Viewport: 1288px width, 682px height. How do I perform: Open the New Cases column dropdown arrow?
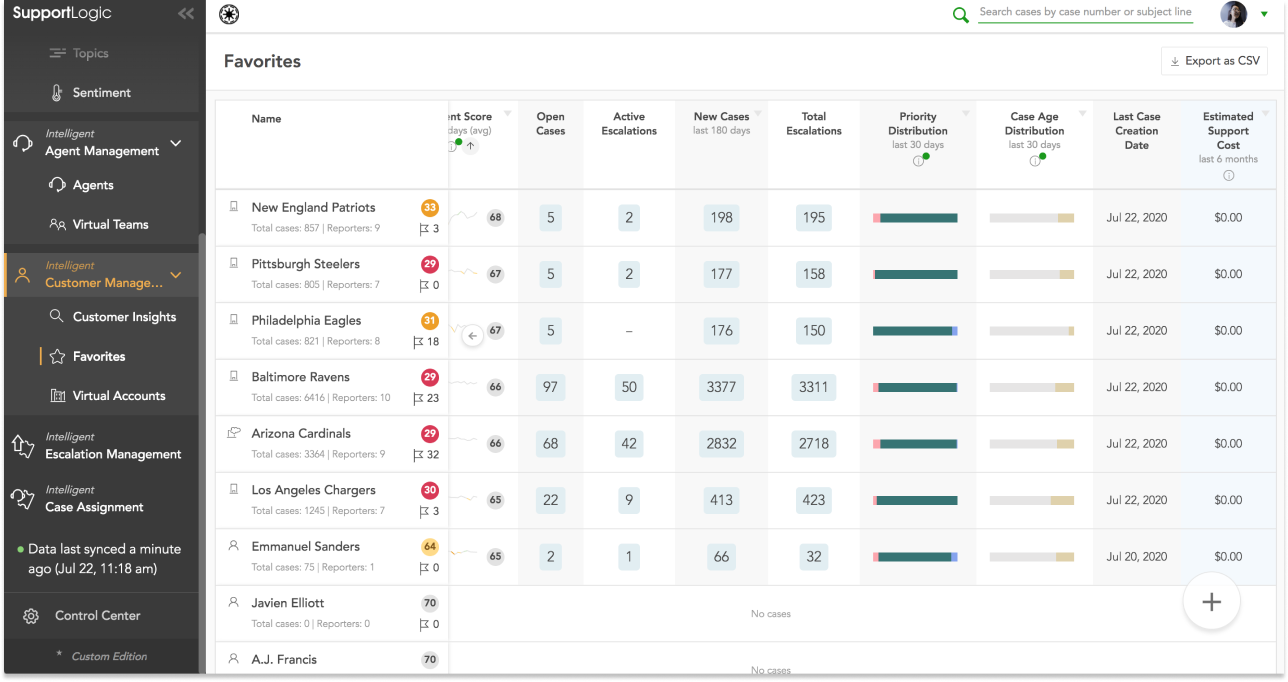coord(759,113)
